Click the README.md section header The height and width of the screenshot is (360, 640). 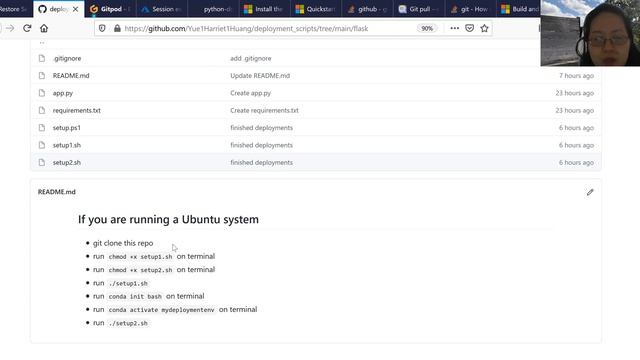coord(57,192)
